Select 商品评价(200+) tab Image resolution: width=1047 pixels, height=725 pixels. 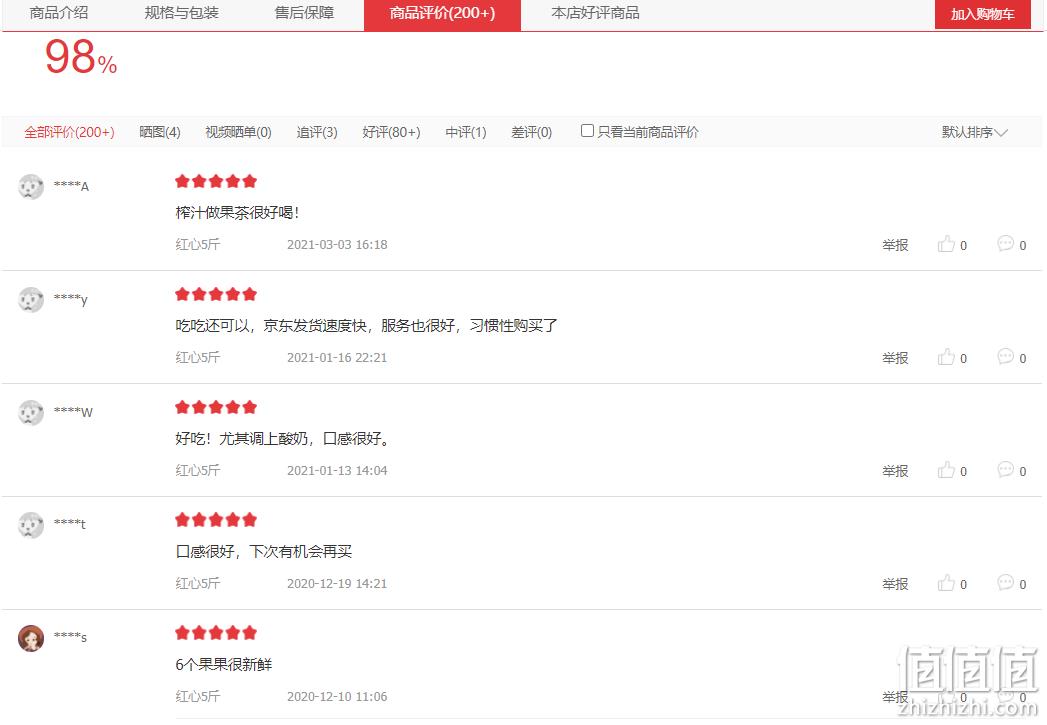point(442,14)
